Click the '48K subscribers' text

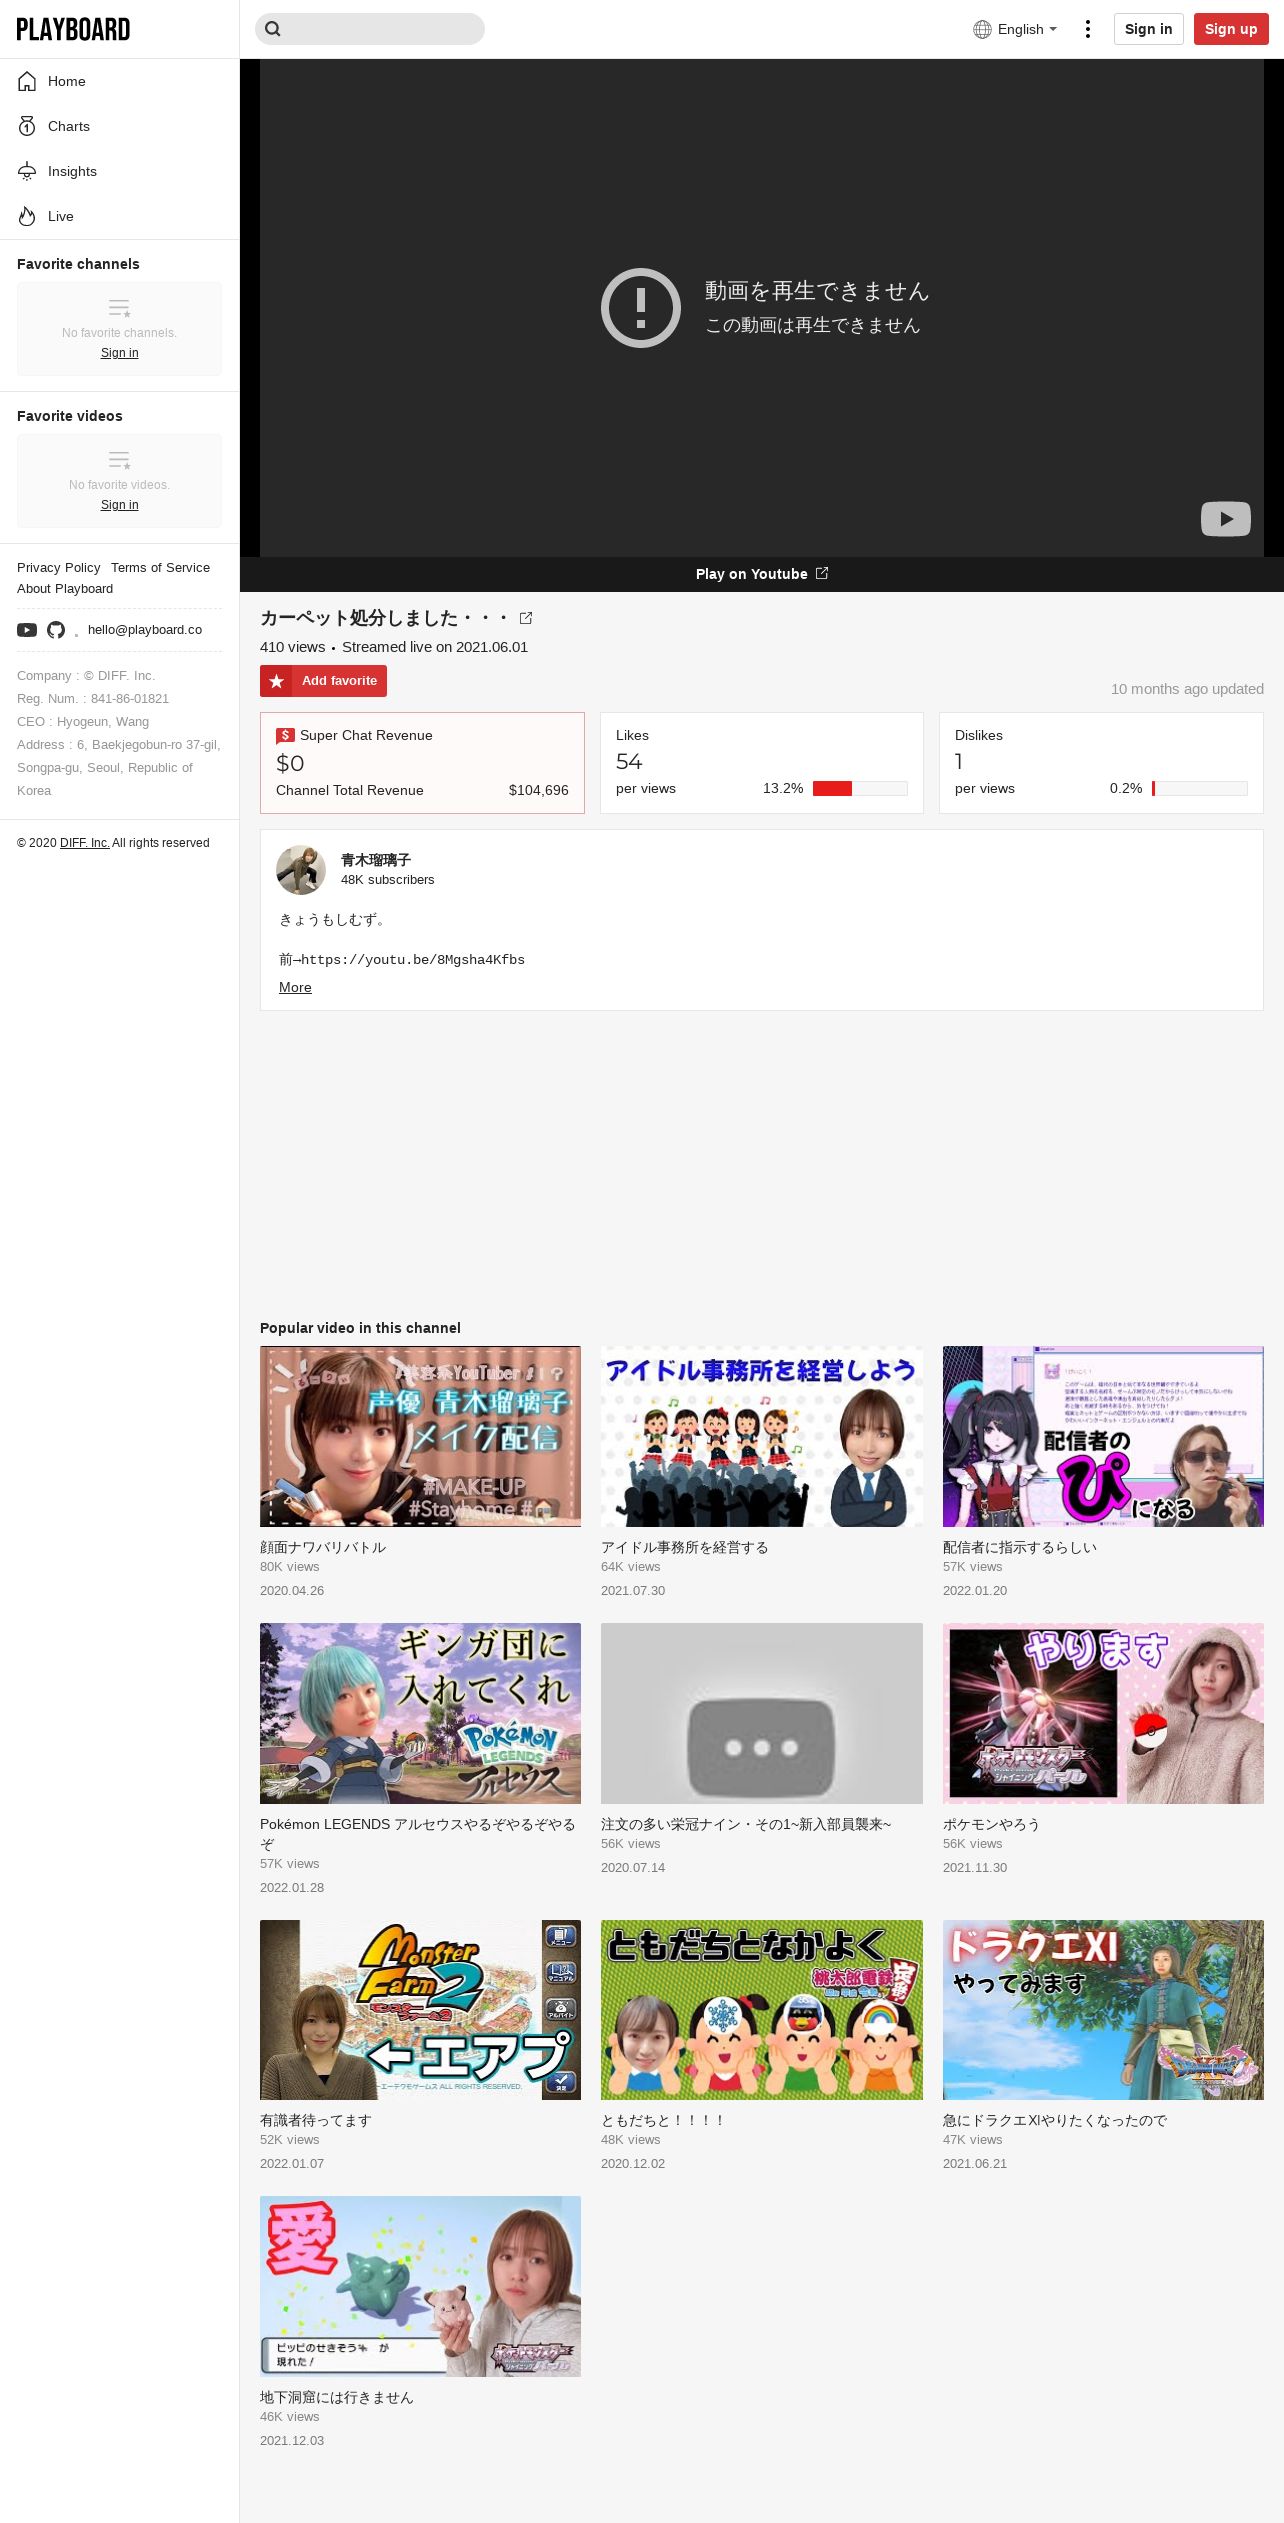click(x=388, y=880)
